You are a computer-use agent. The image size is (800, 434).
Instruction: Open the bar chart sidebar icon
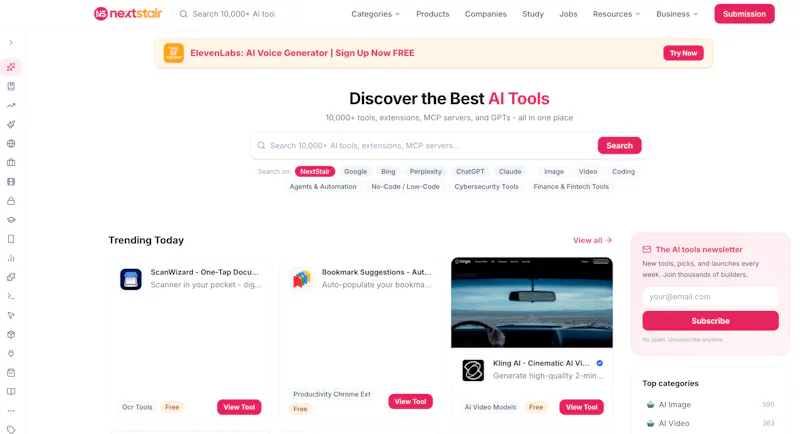(11, 258)
